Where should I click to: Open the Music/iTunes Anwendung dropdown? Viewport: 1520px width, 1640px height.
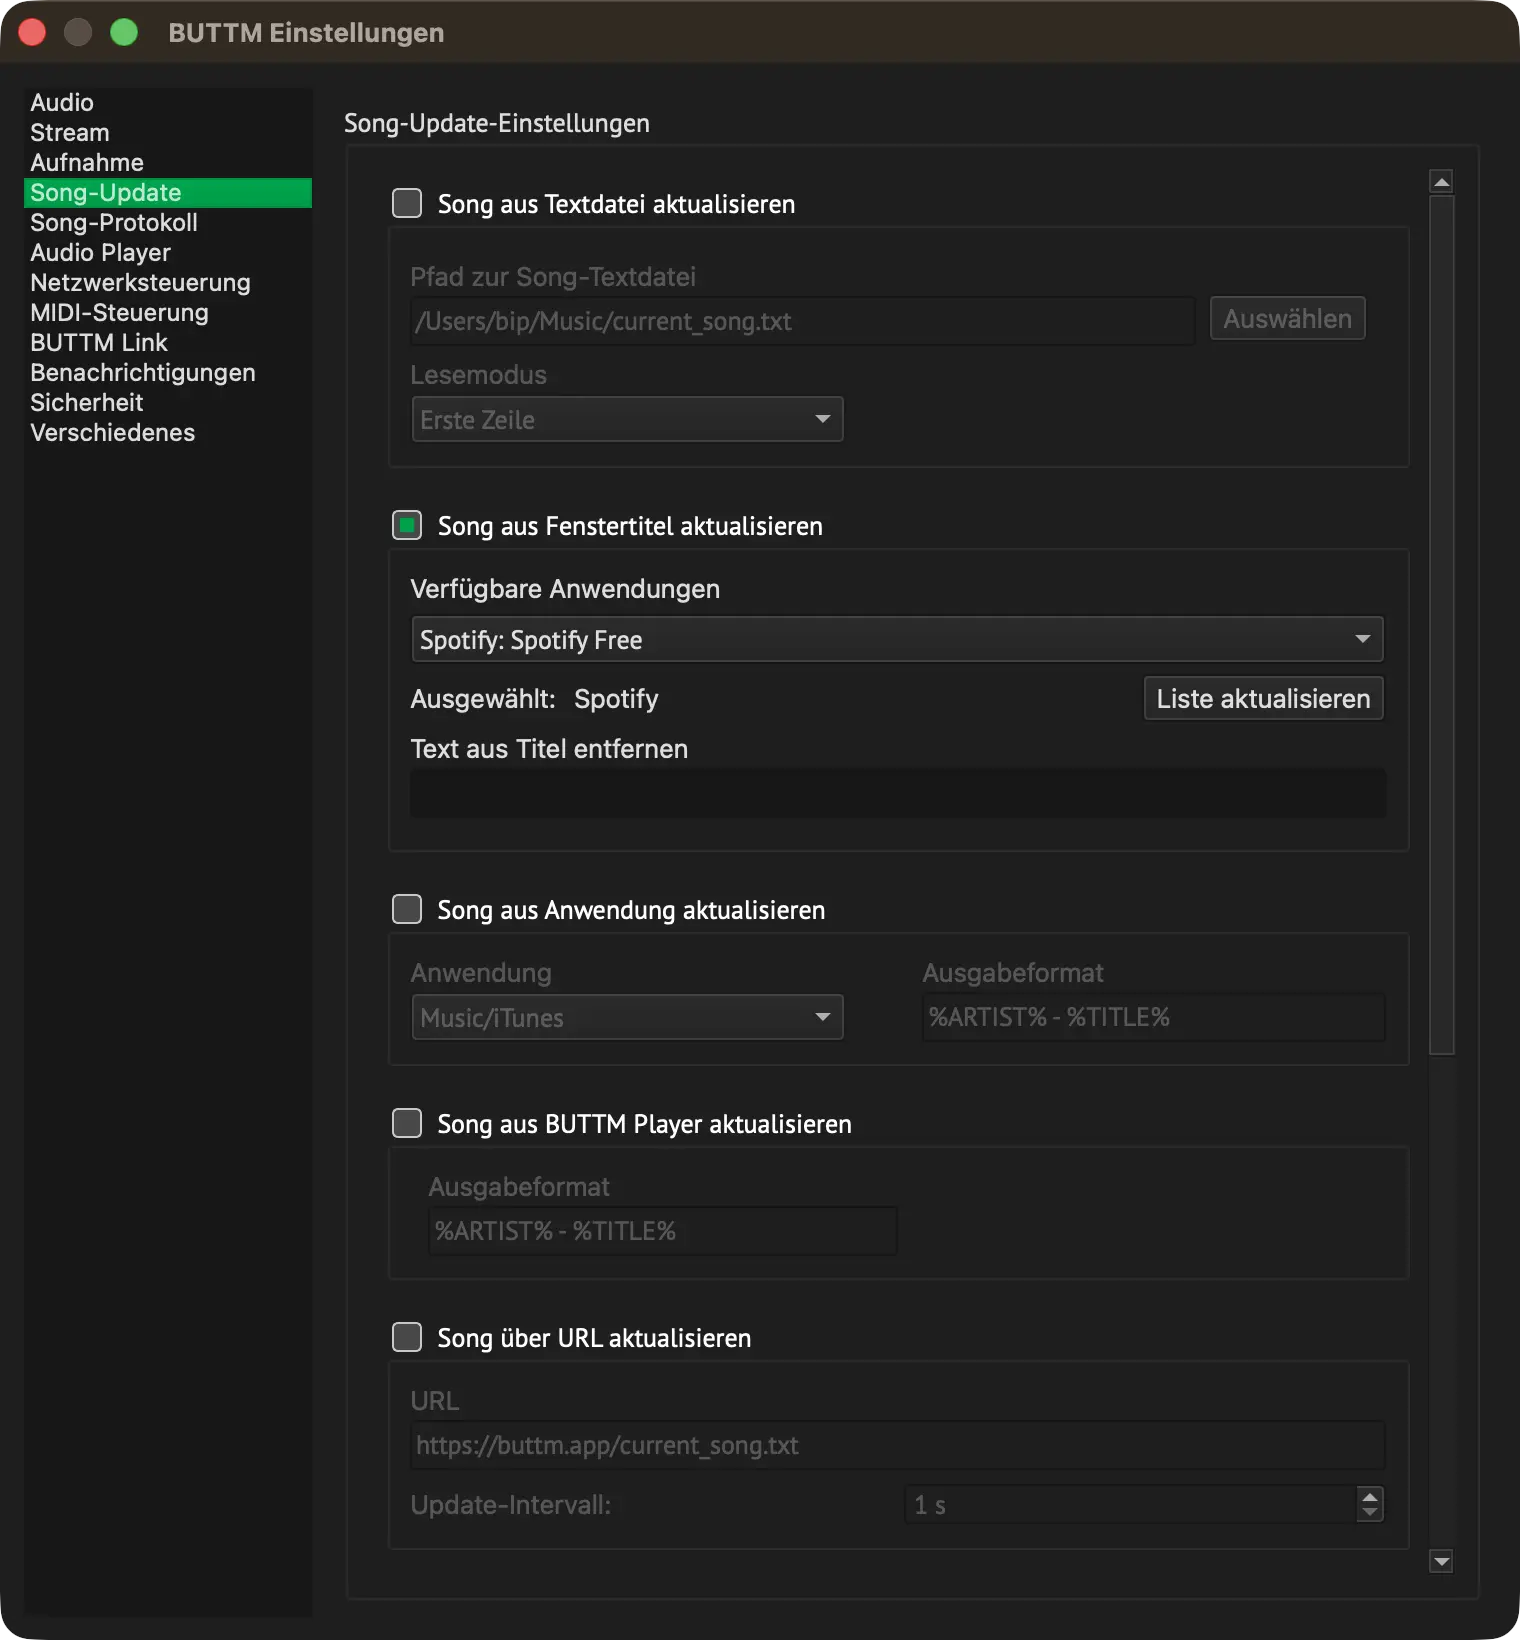coord(627,1017)
